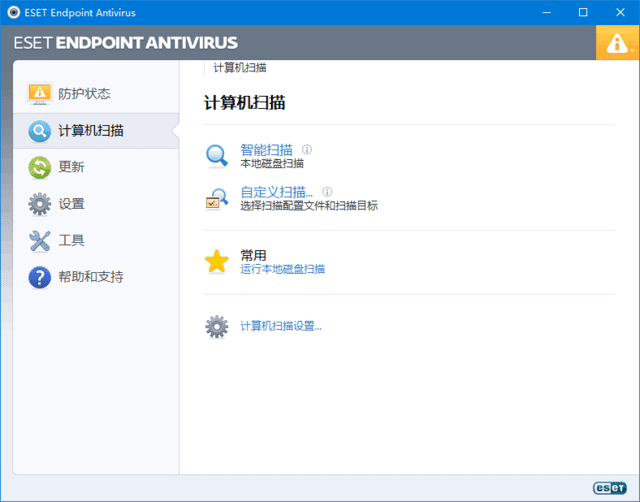Switch to the 更新 section

pyautogui.click(x=72, y=167)
